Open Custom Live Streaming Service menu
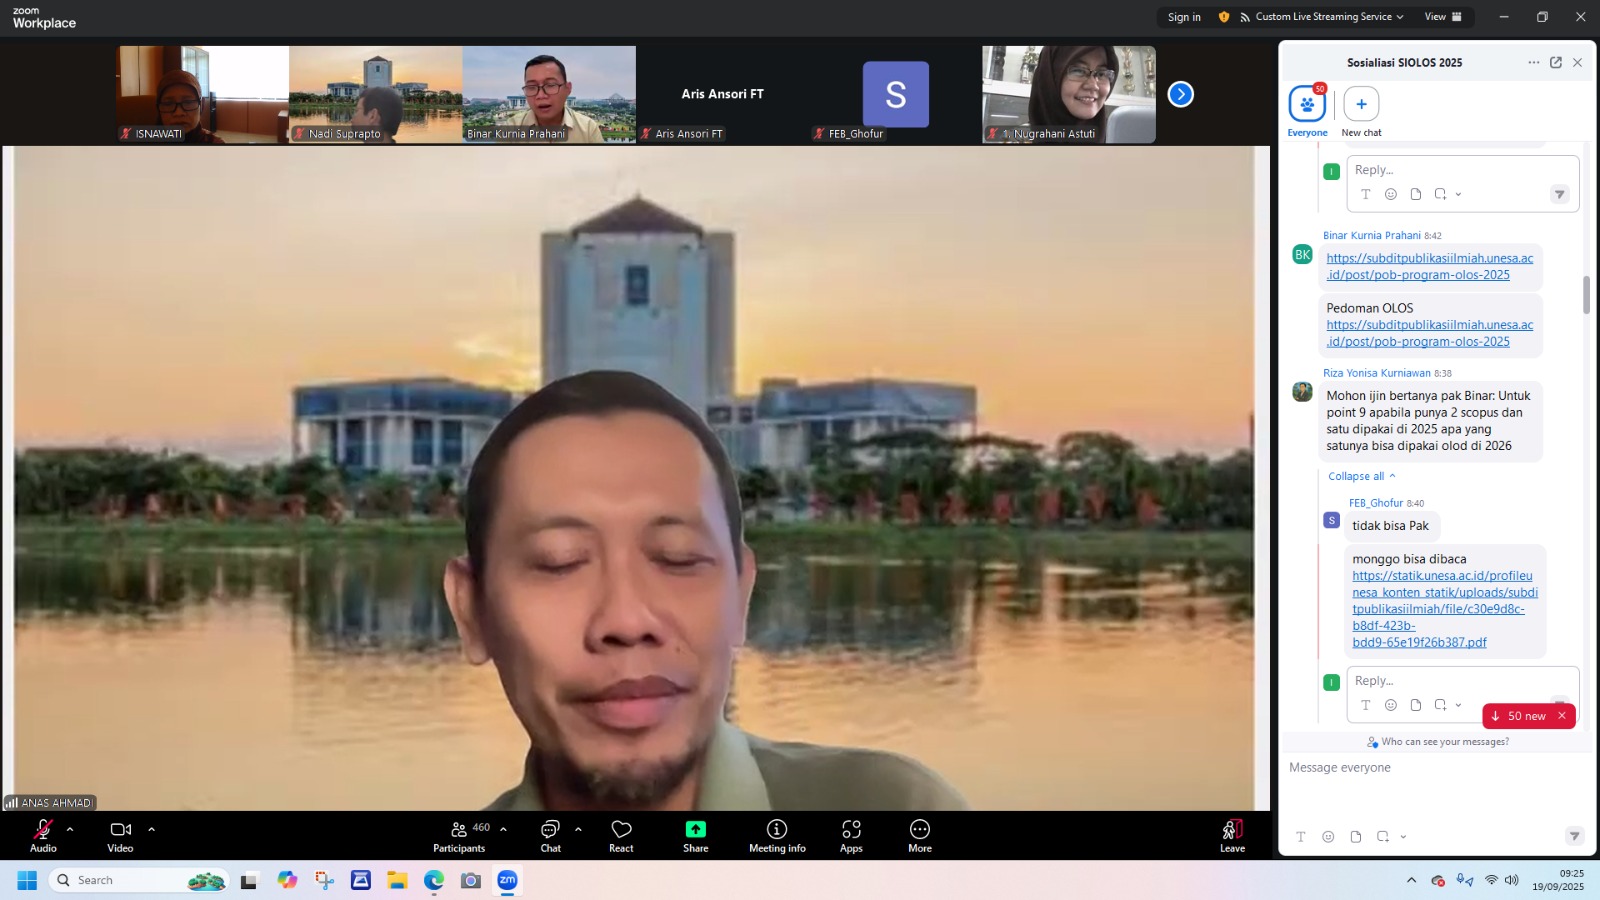 click(1322, 17)
